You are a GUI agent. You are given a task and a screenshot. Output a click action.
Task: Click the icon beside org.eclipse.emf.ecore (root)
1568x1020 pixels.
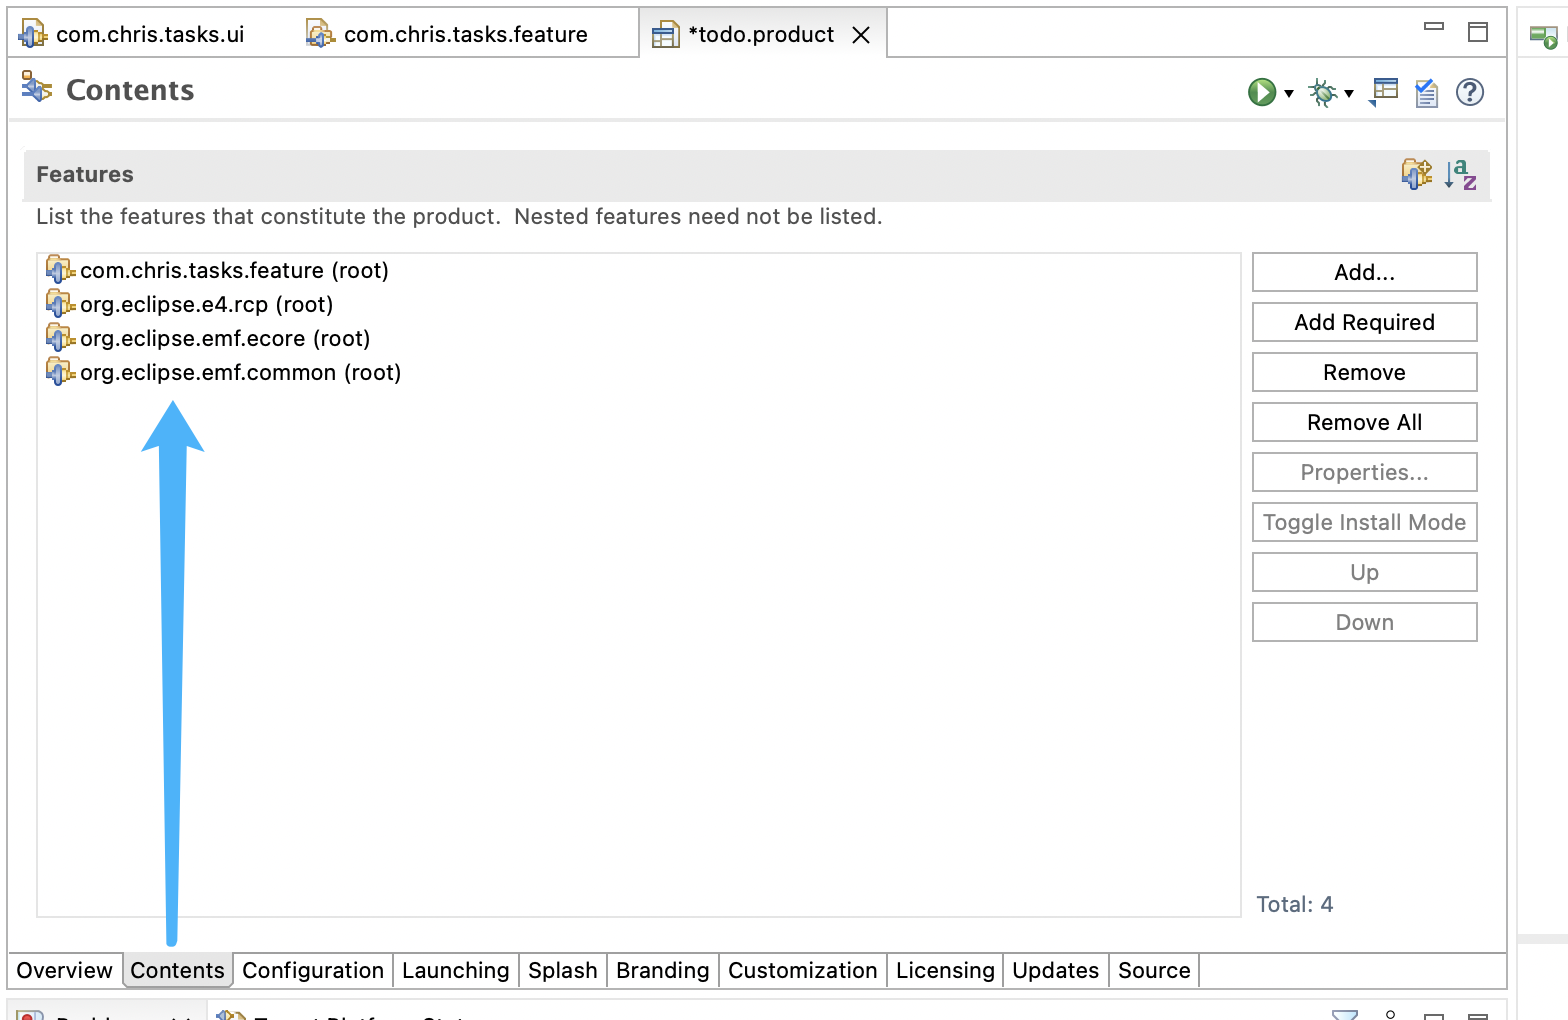point(60,338)
